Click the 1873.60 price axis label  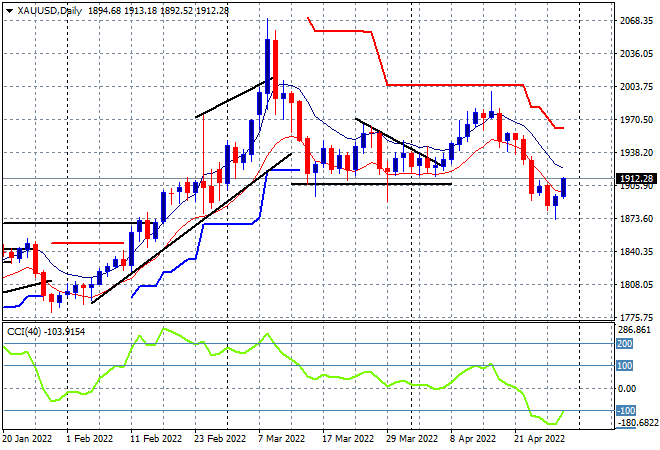[x=636, y=218]
